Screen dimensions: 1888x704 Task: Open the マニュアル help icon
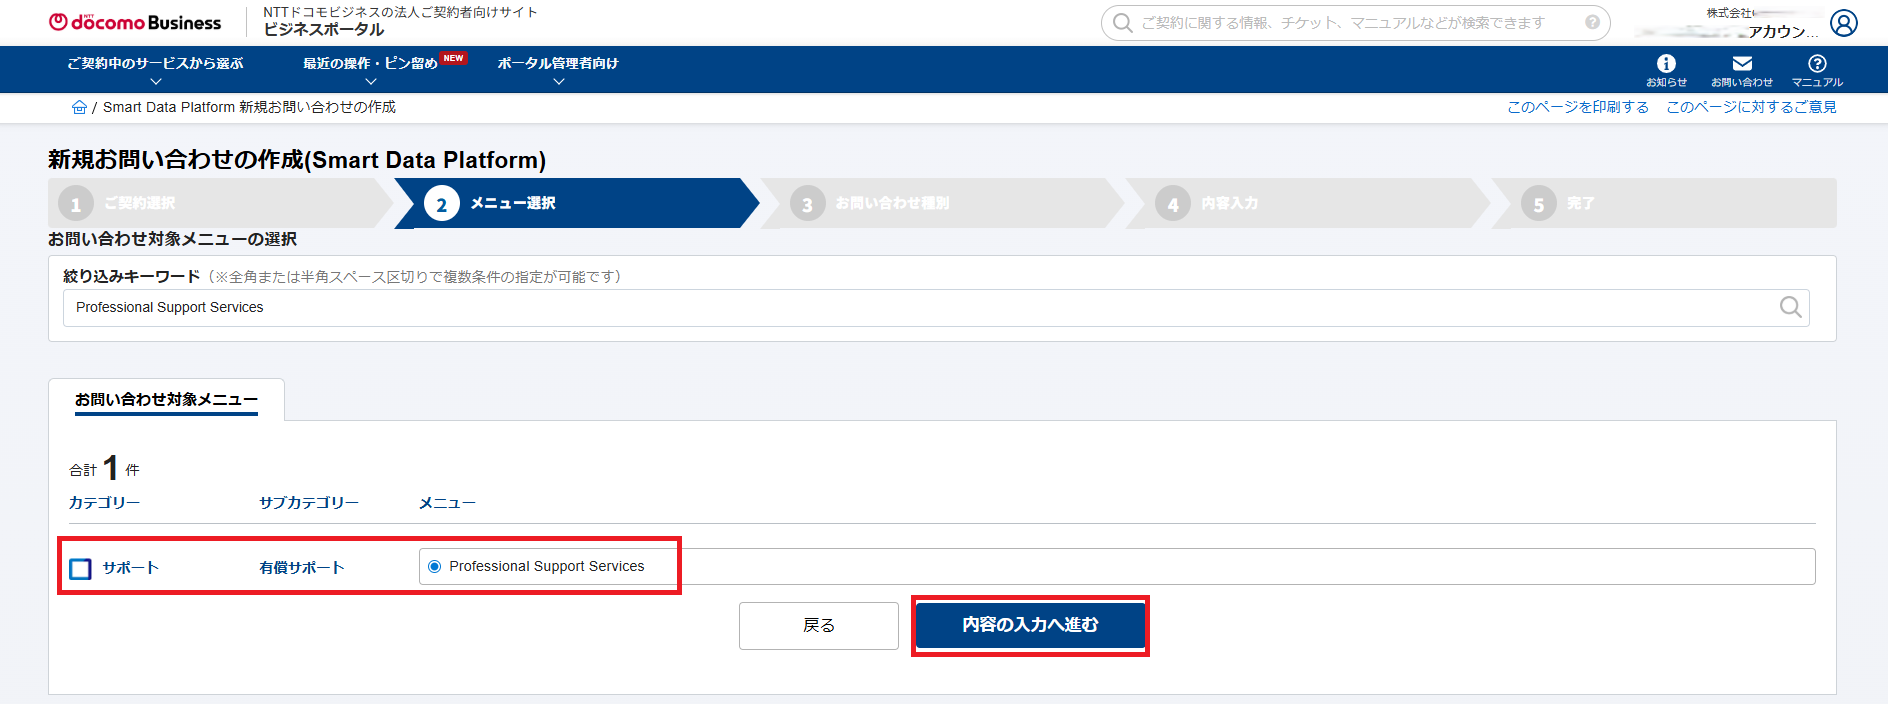pyautogui.click(x=1817, y=69)
